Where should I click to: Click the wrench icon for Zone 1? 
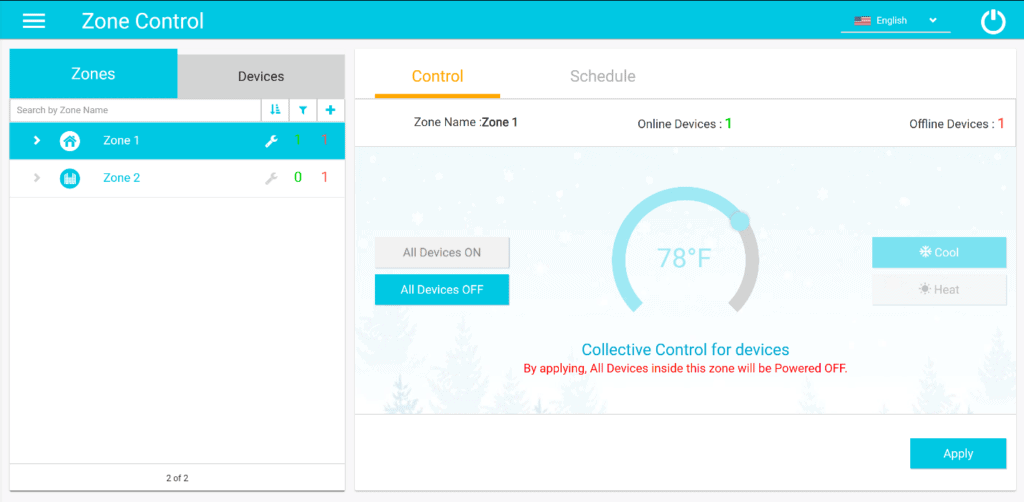pyautogui.click(x=270, y=141)
